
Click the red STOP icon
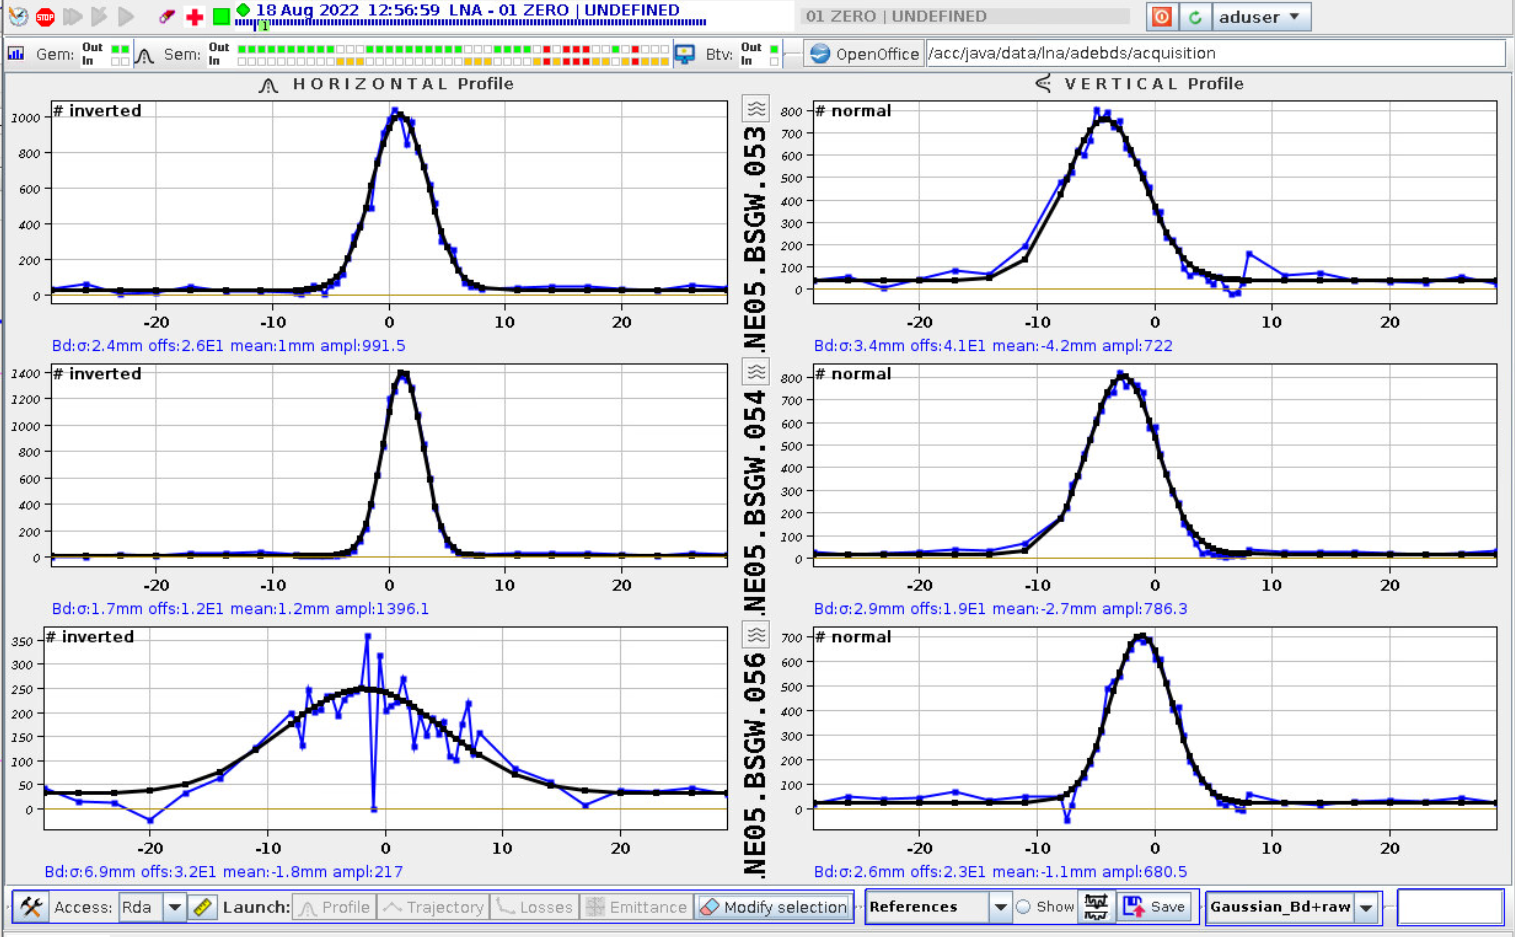click(x=45, y=16)
